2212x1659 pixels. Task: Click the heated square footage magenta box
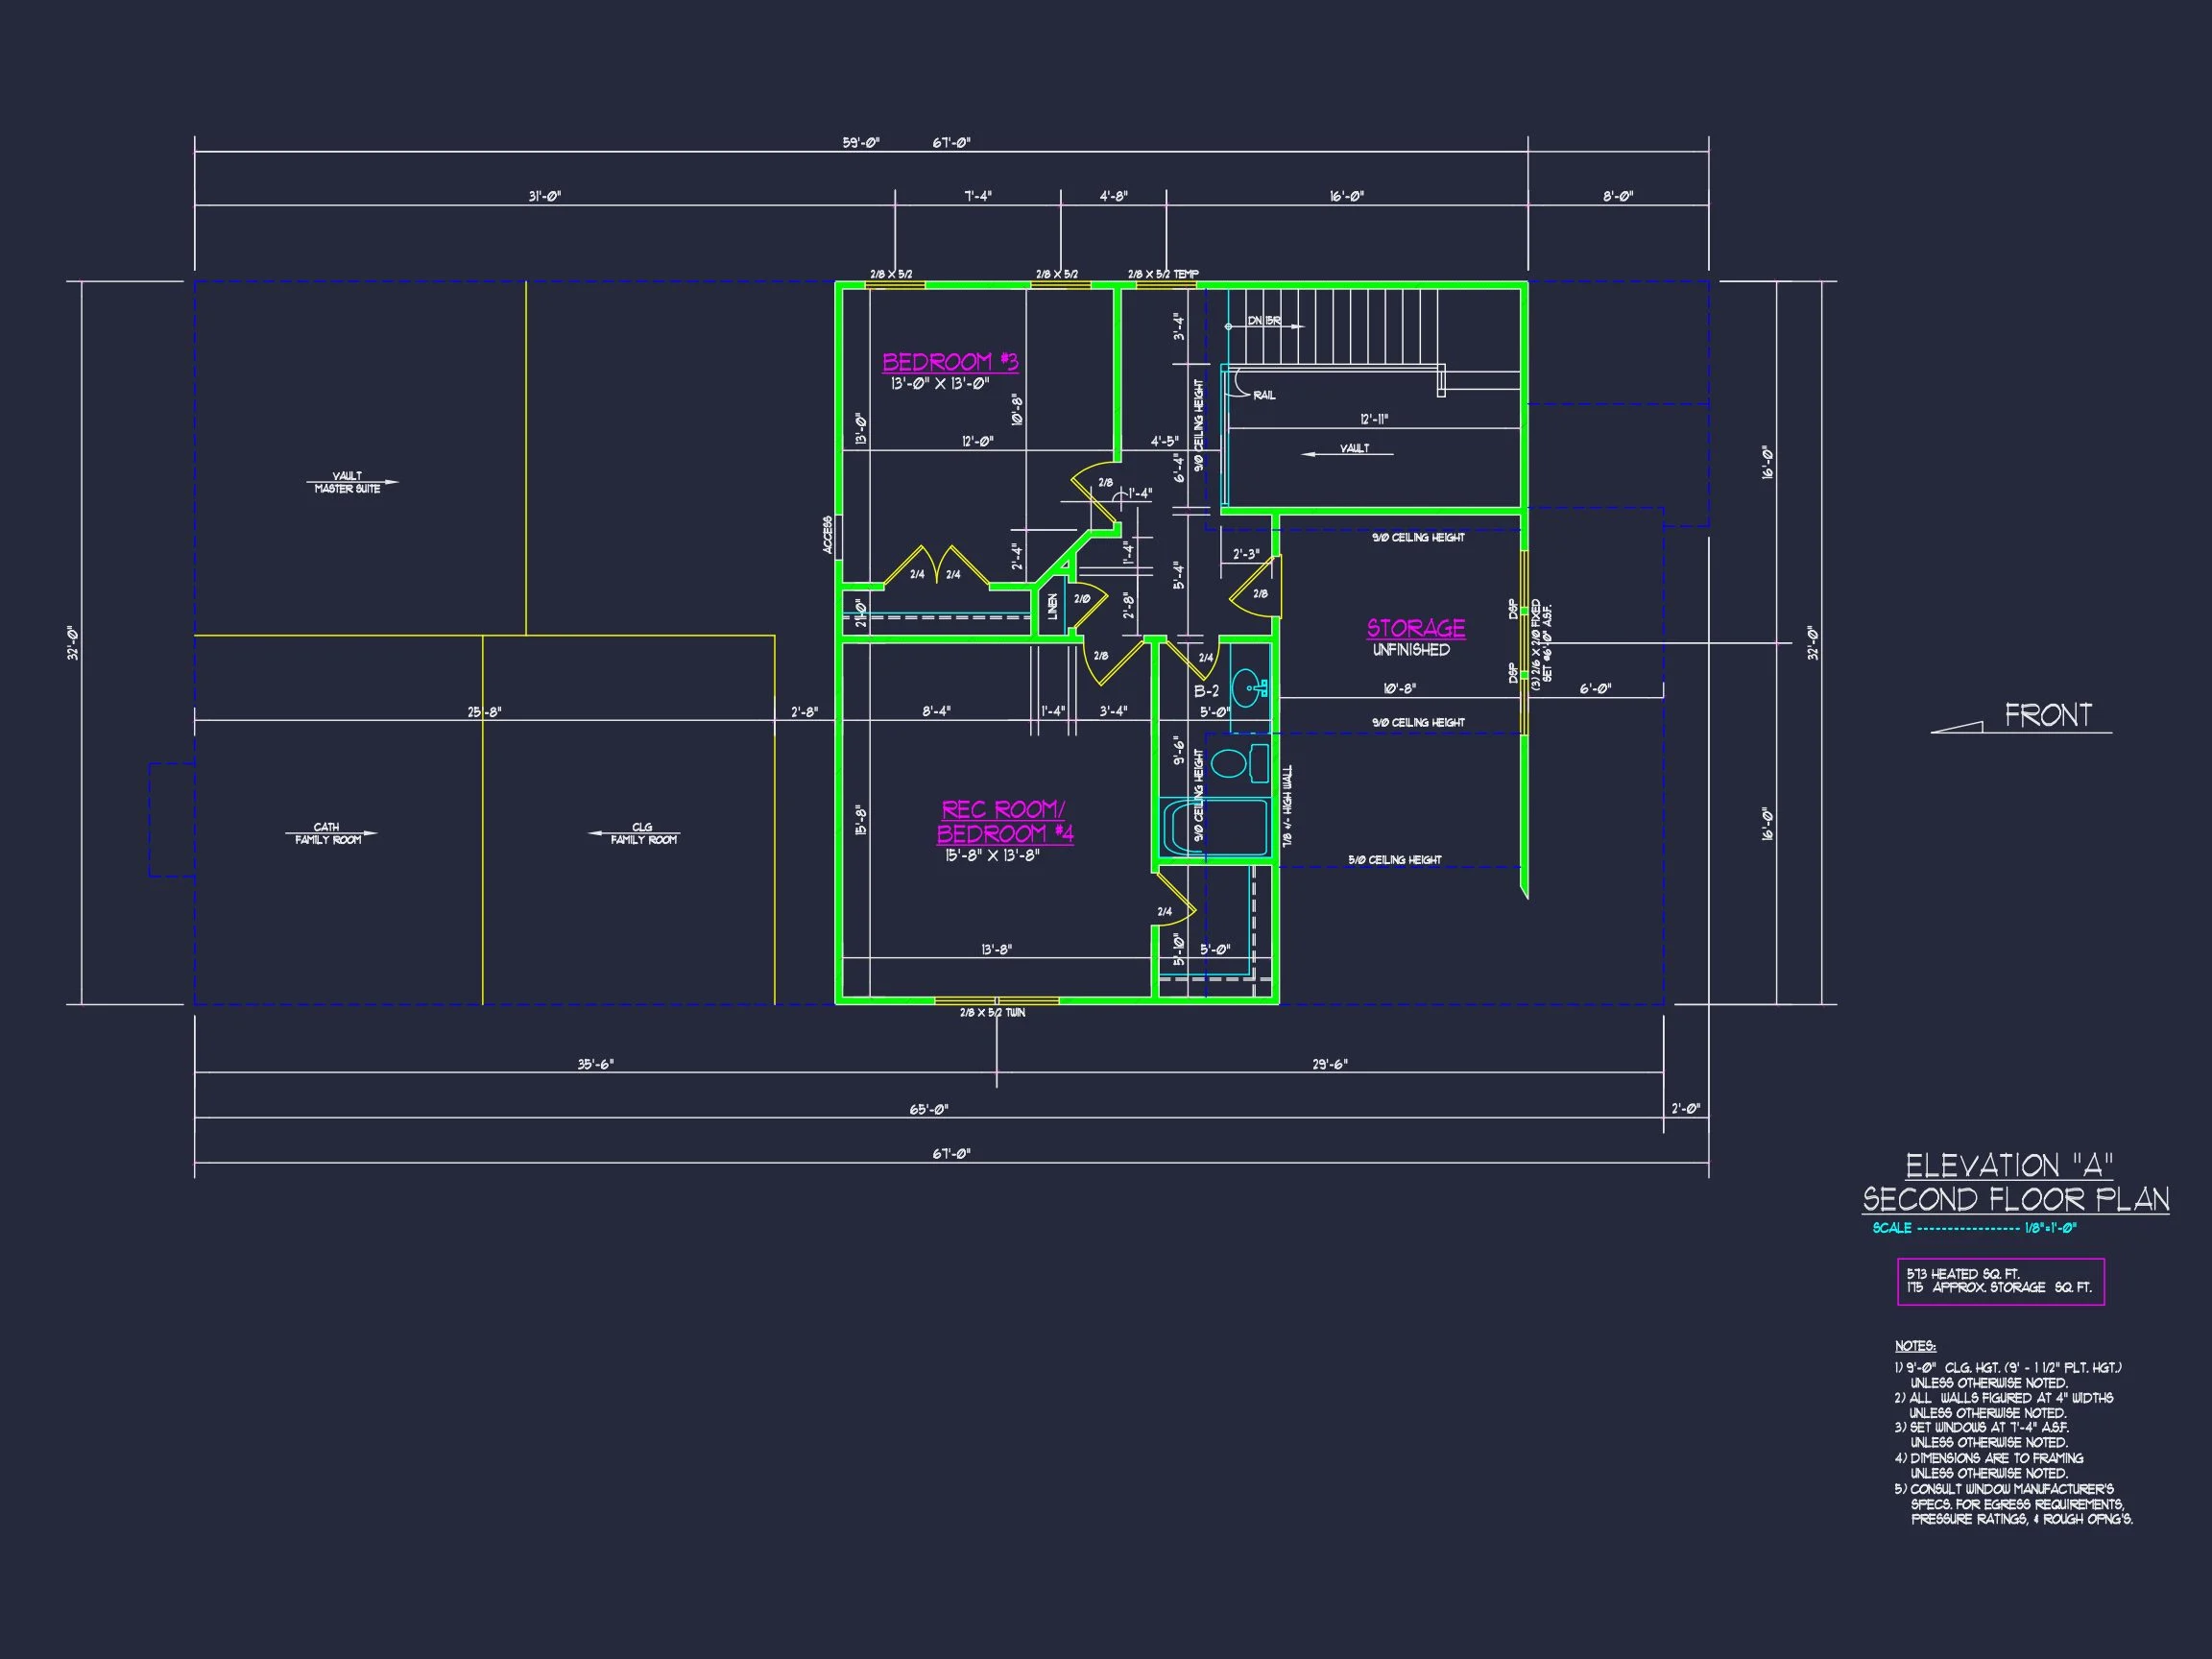(2000, 1281)
